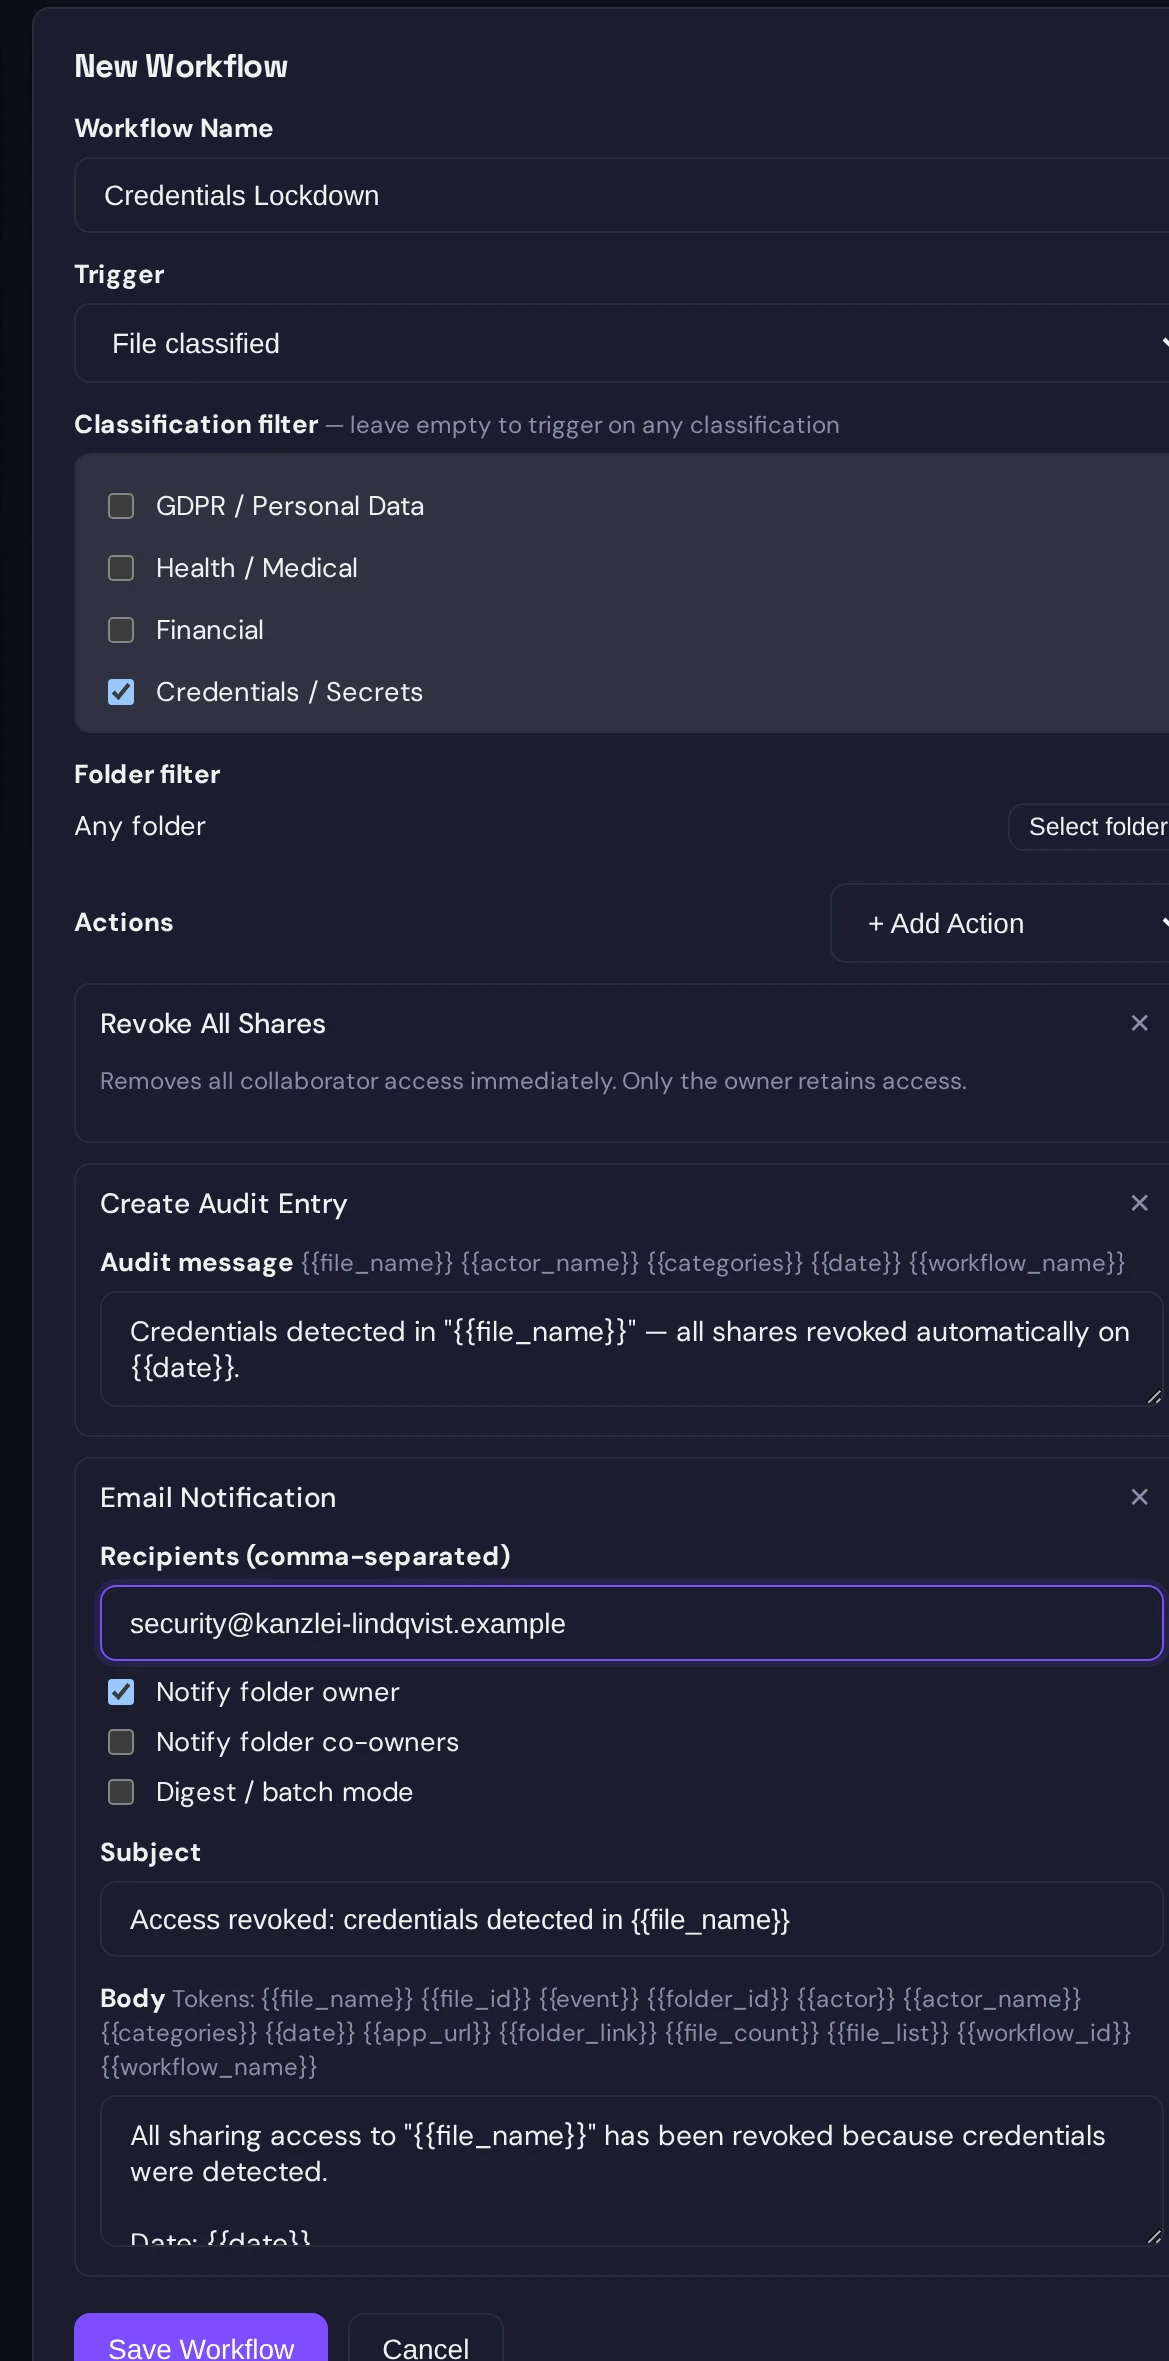This screenshot has width=1169, height=2361.
Task: Remove the Email Notification action
Action: pos(1139,1497)
